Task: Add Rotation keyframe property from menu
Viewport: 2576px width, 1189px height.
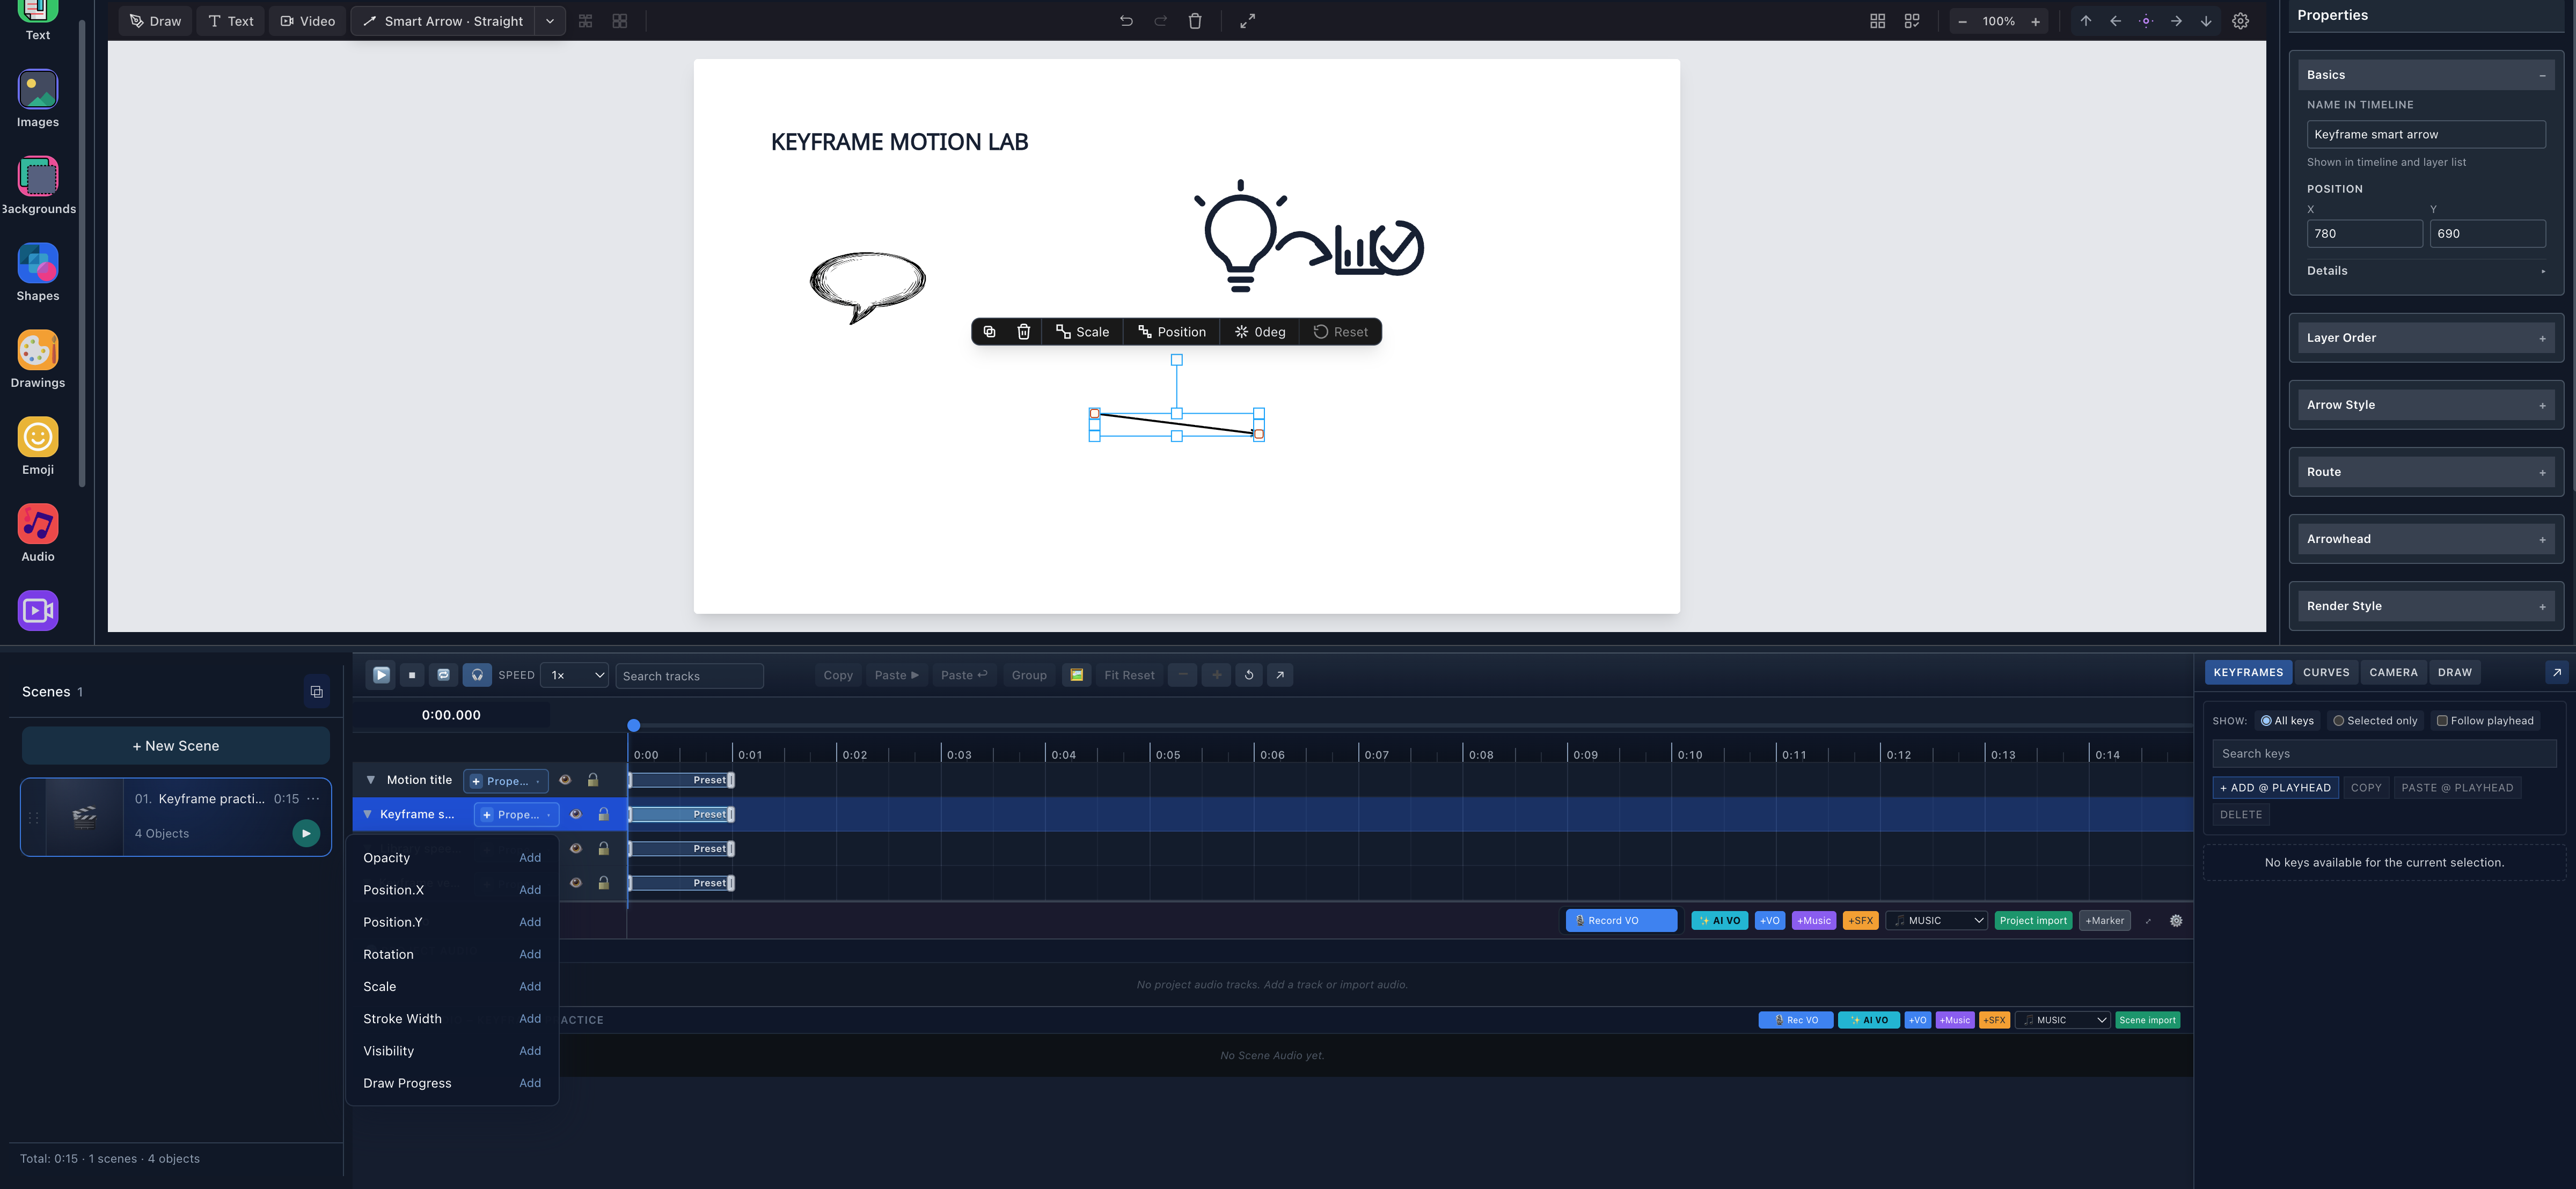Action: 530,955
